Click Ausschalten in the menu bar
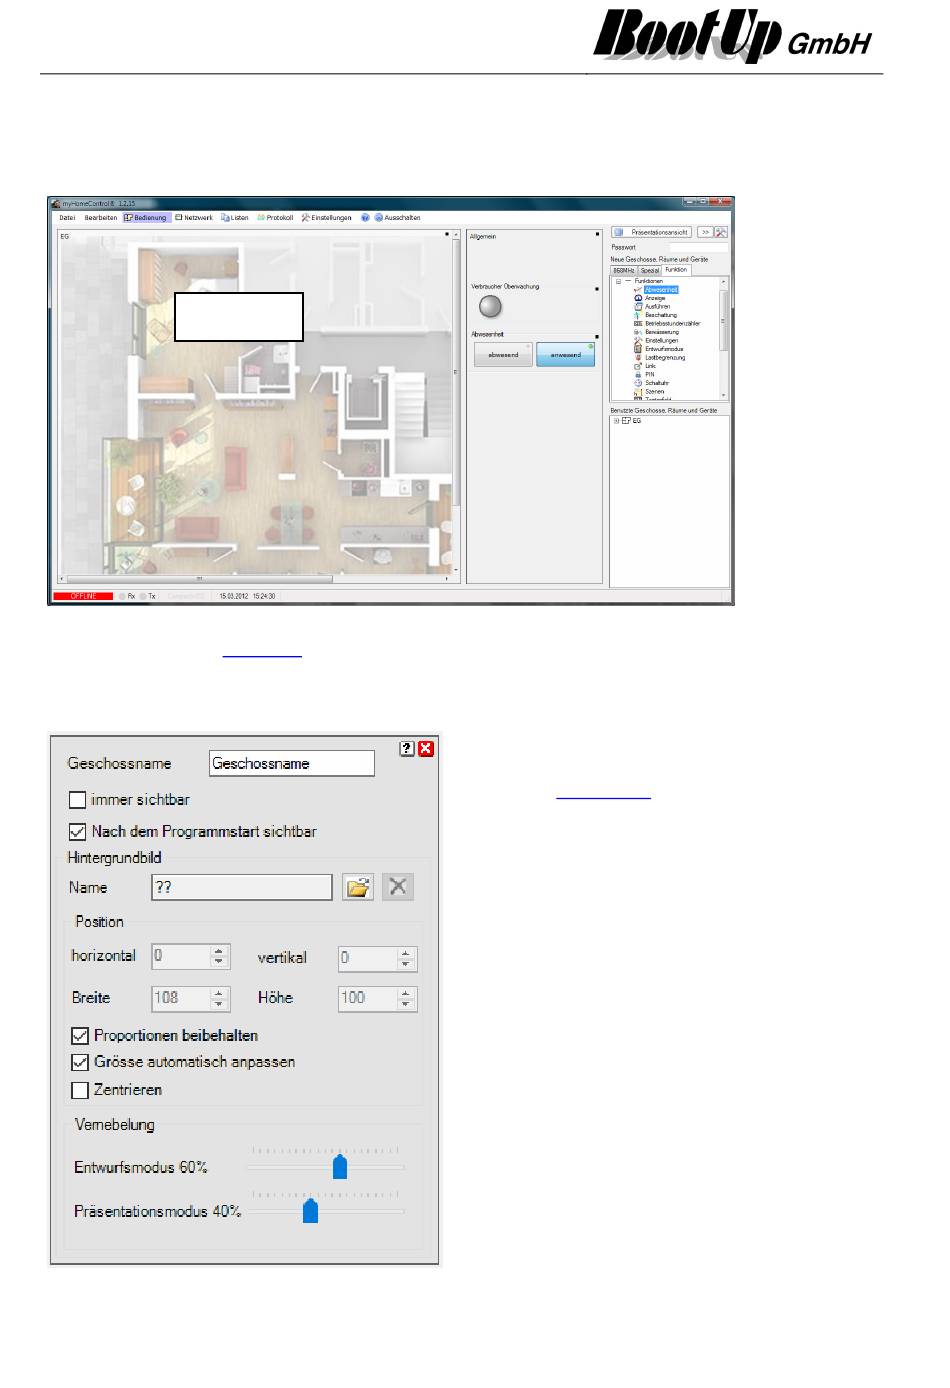Screen dimensions: 950x1388 (x=398, y=217)
